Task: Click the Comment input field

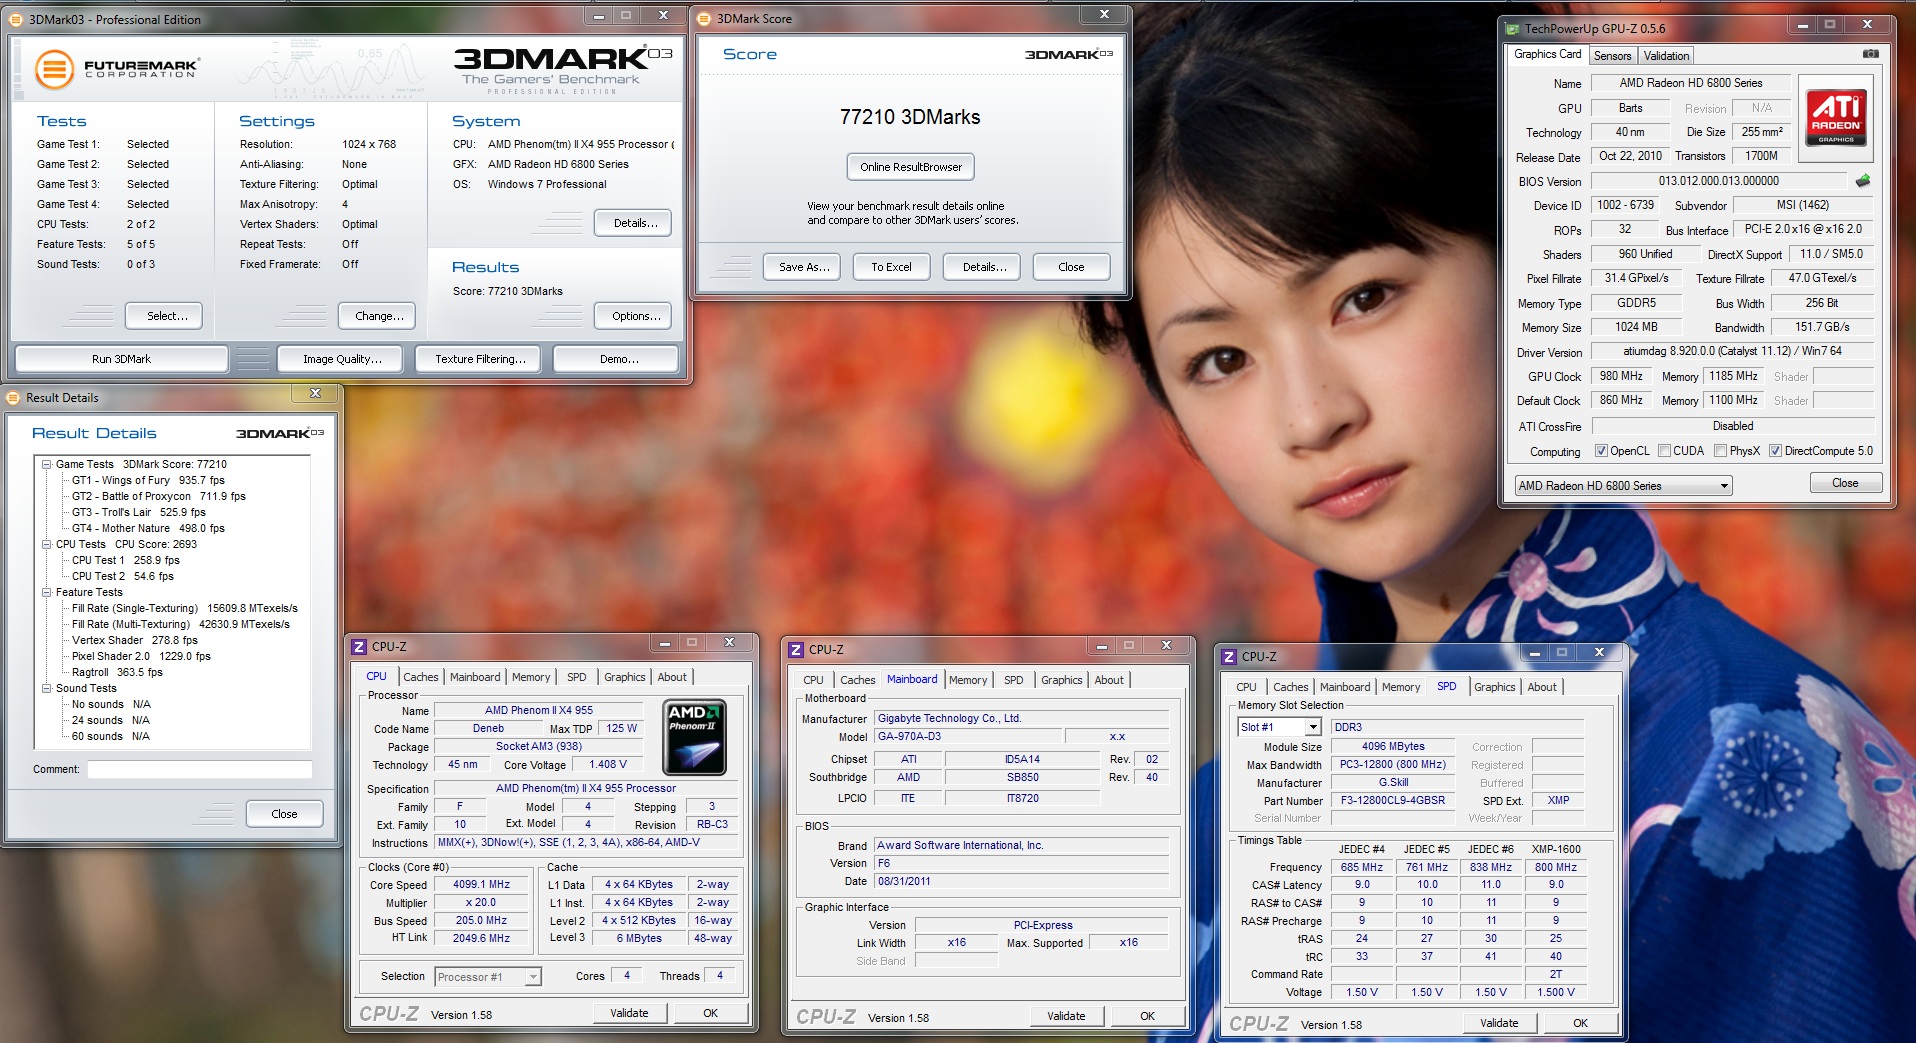Action: pyautogui.click(x=200, y=769)
